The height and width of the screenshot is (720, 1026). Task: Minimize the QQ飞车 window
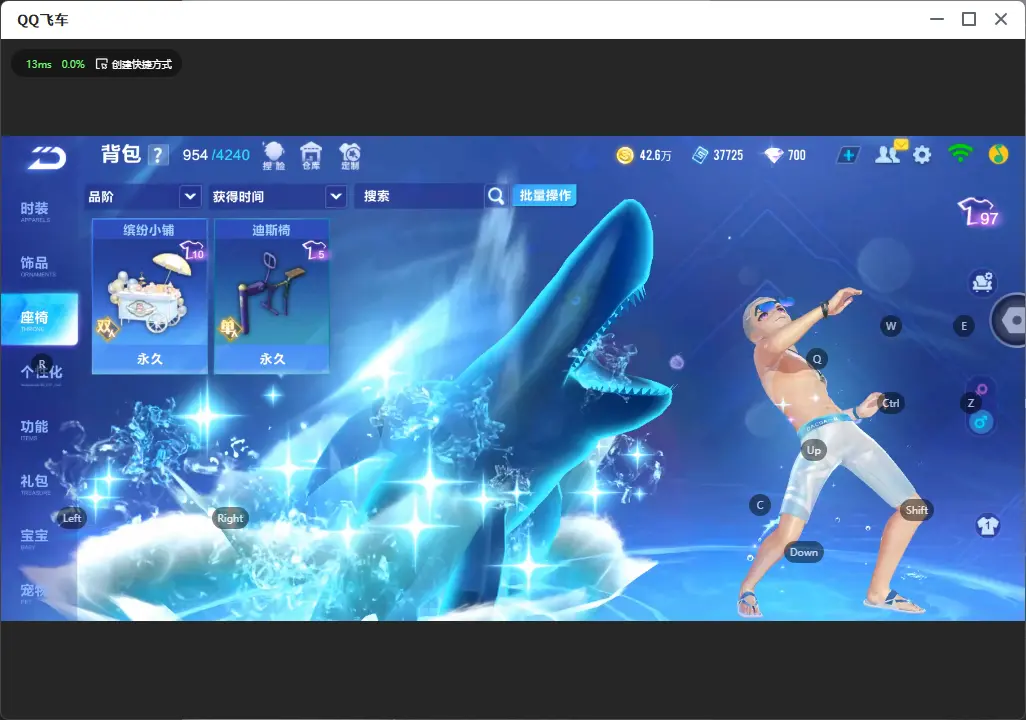pos(937,20)
